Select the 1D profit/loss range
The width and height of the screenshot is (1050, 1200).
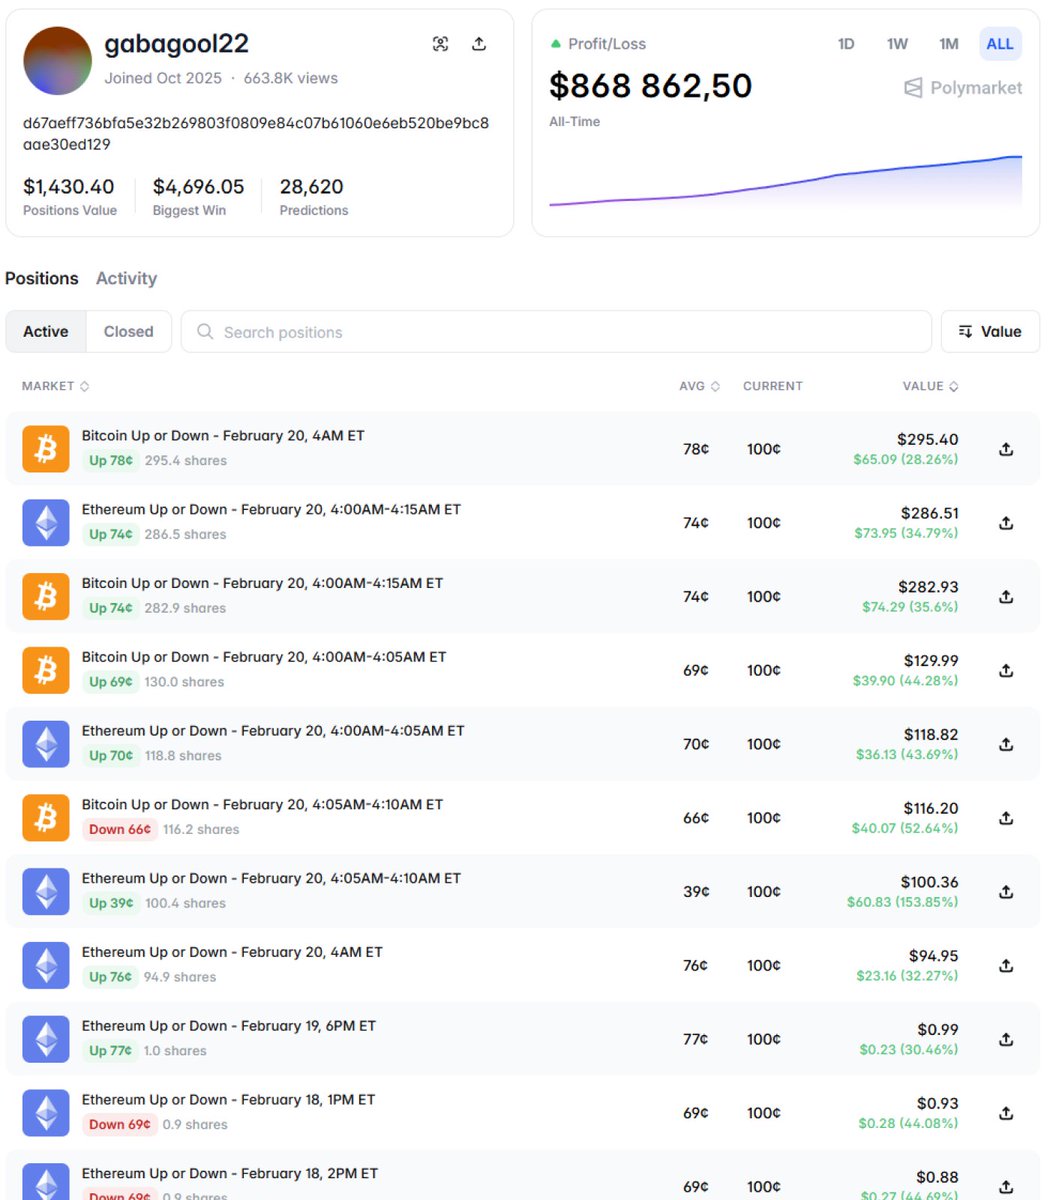[x=846, y=44]
